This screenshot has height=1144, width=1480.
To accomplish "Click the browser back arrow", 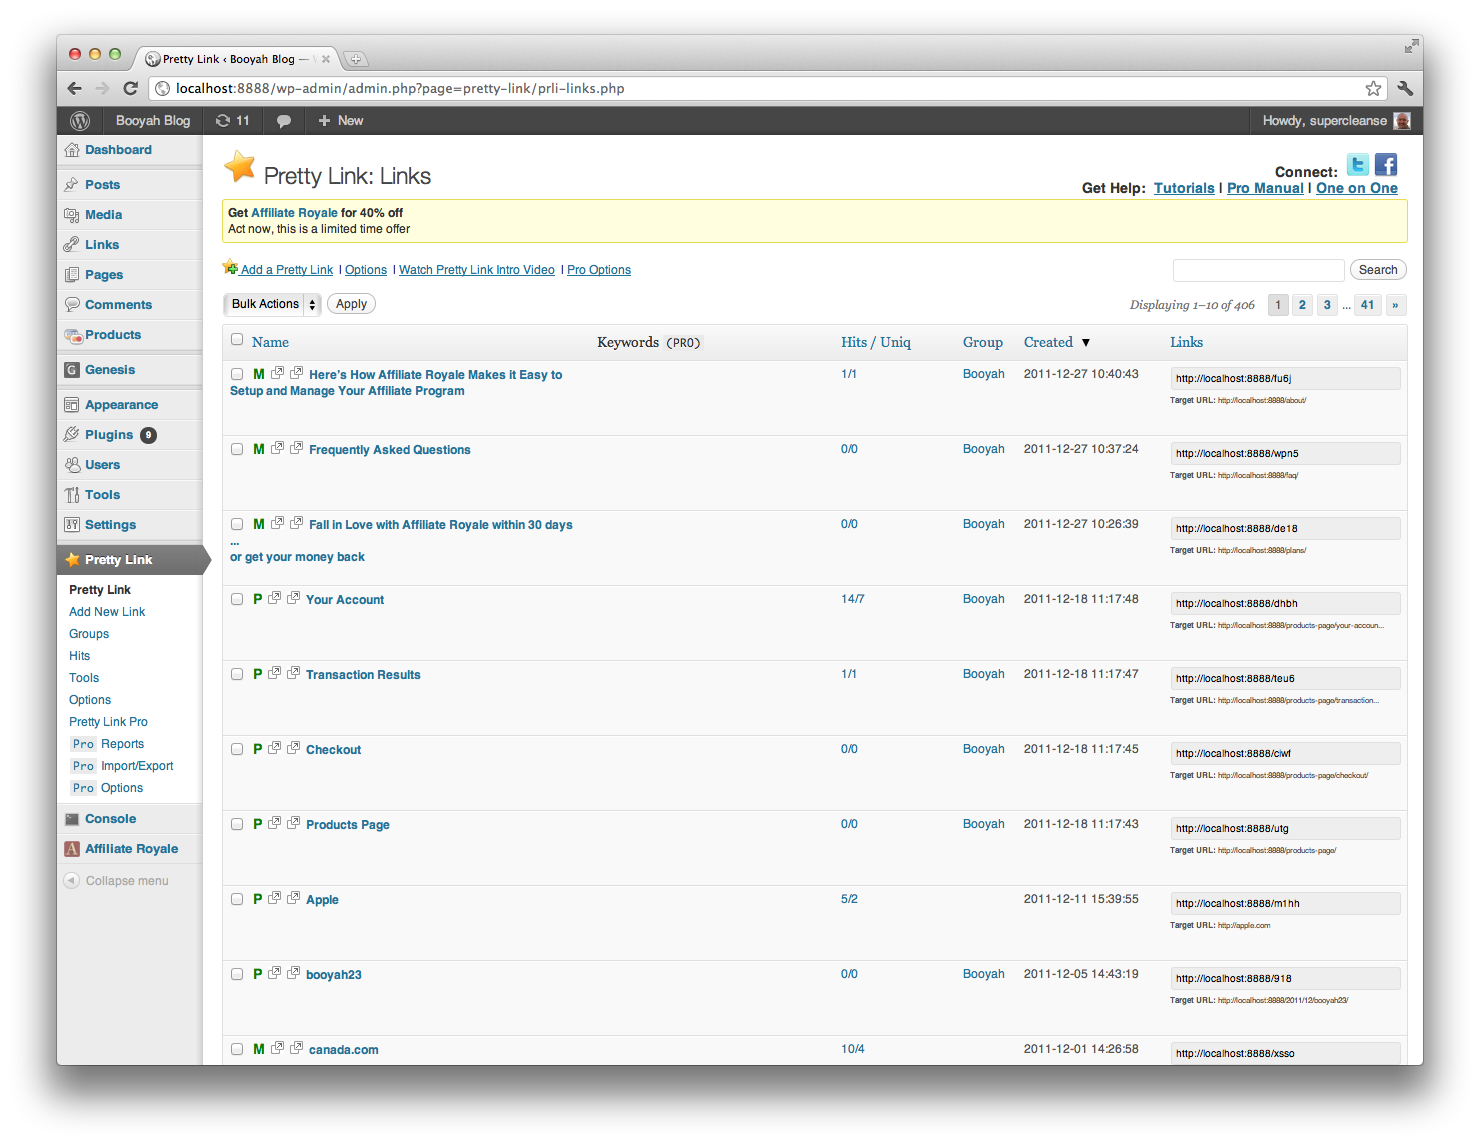I will click(75, 88).
